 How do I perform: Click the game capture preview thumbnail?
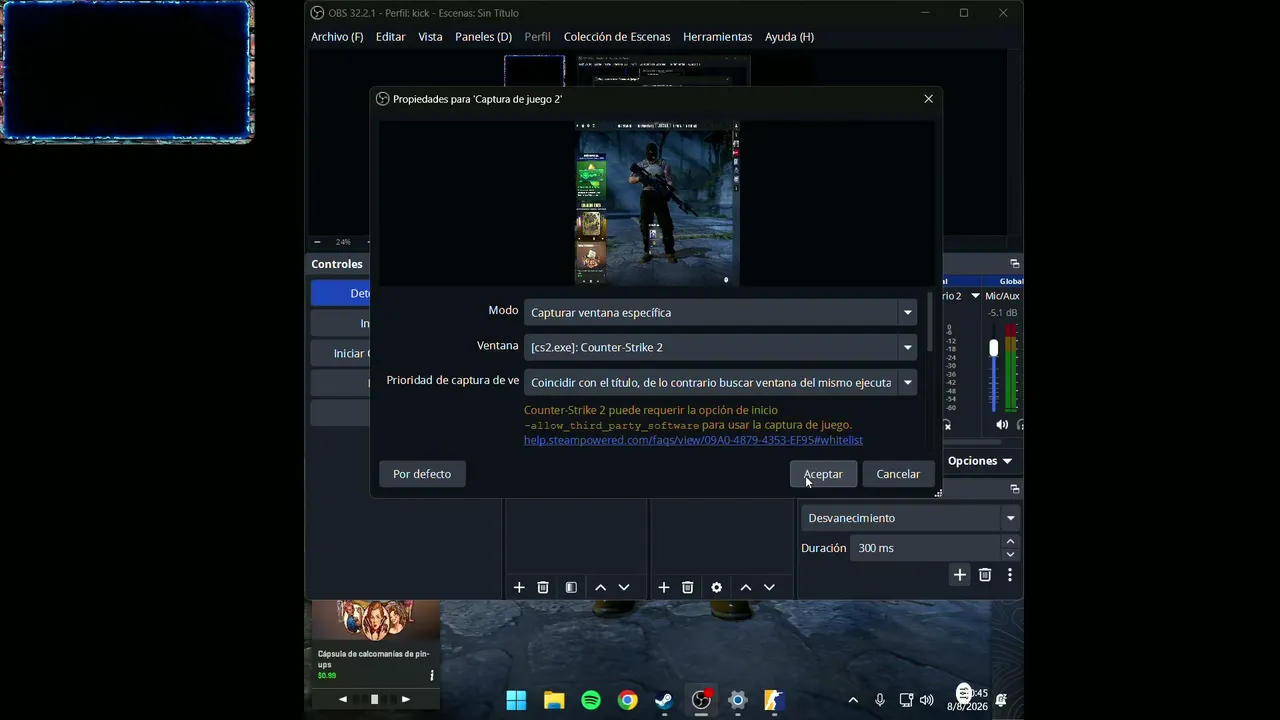[656, 204]
